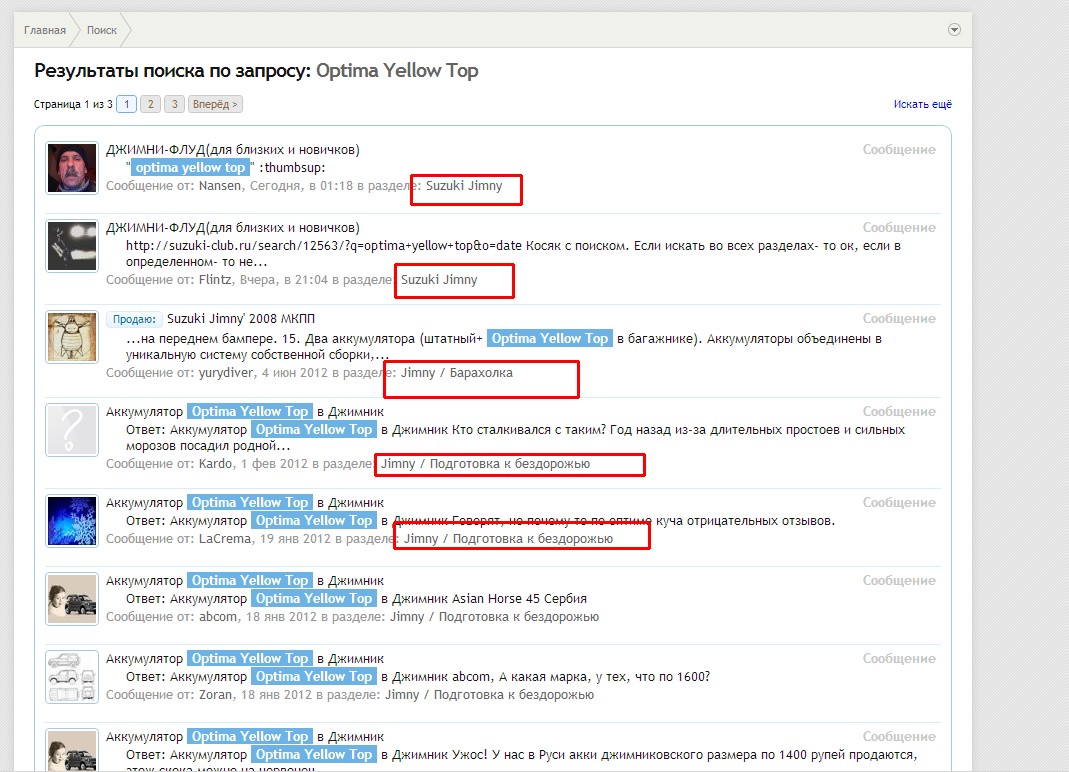This screenshot has width=1069, height=772.
Task: Open the user profile link Kardo
Action: pyautogui.click(x=215, y=464)
